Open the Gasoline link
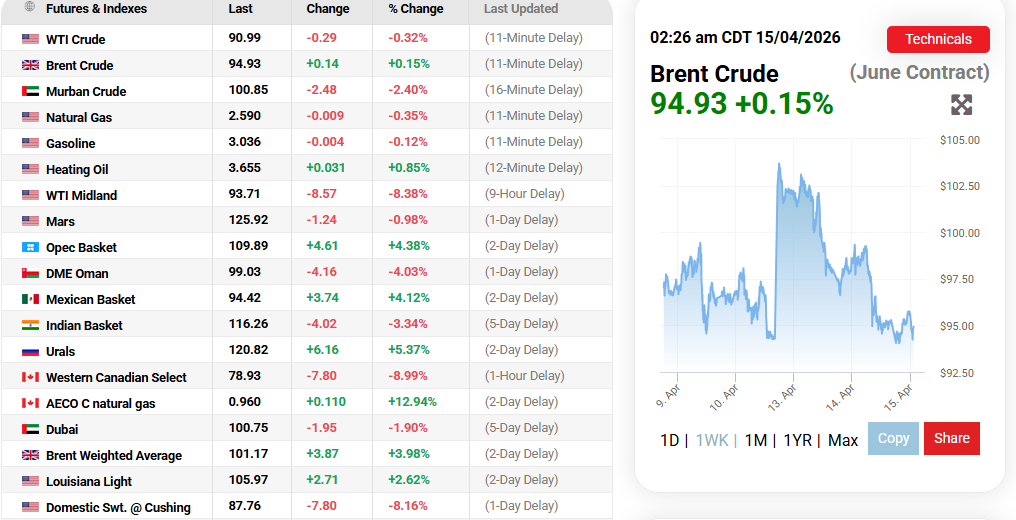 [x=71, y=143]
